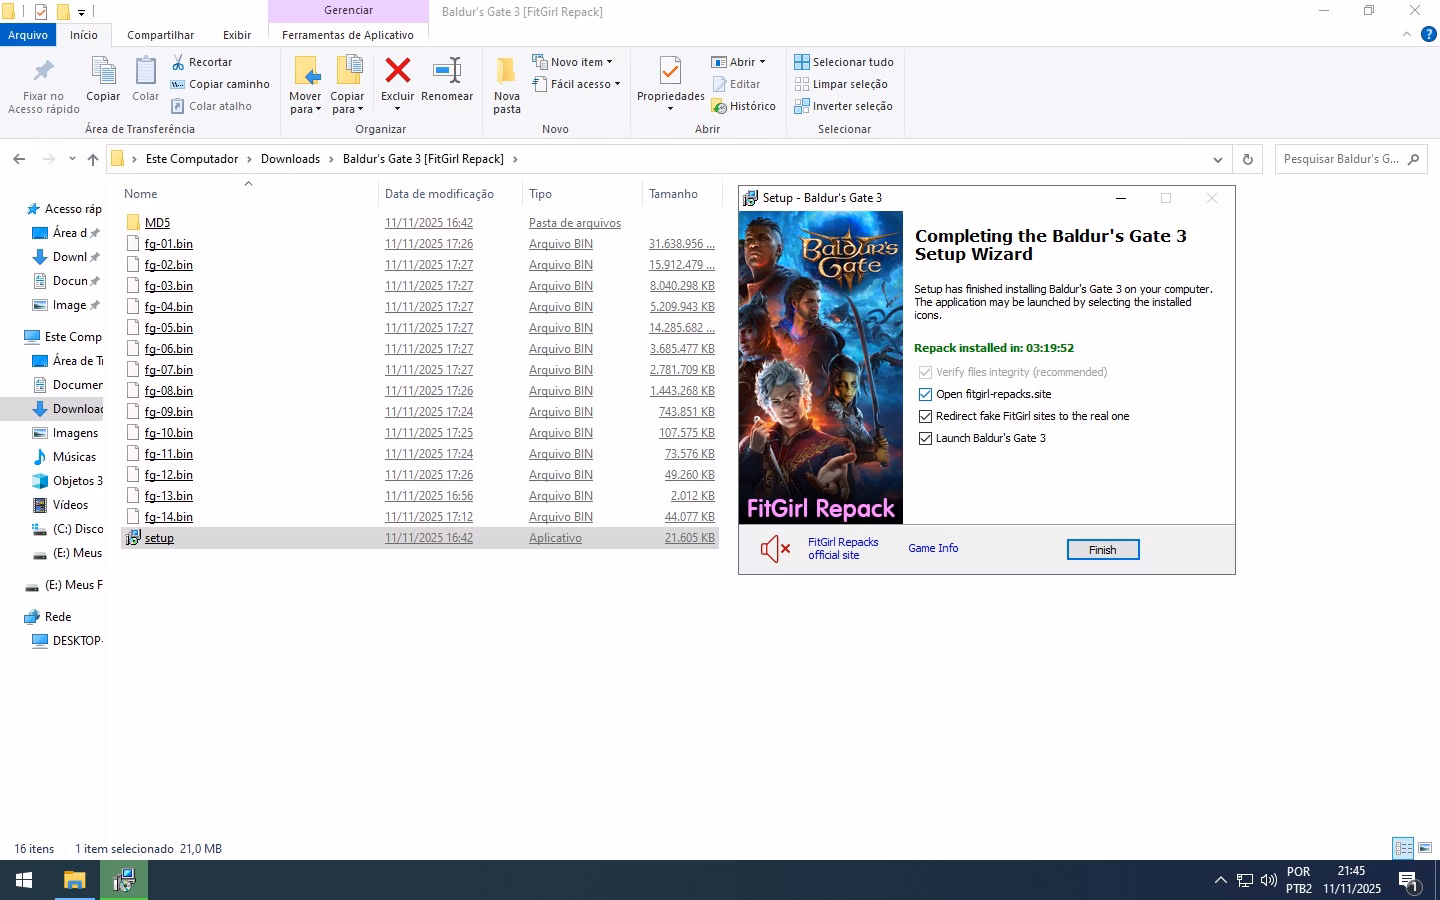
Task: Create a new folder with Nova pasta
Action: click(506, 85)
